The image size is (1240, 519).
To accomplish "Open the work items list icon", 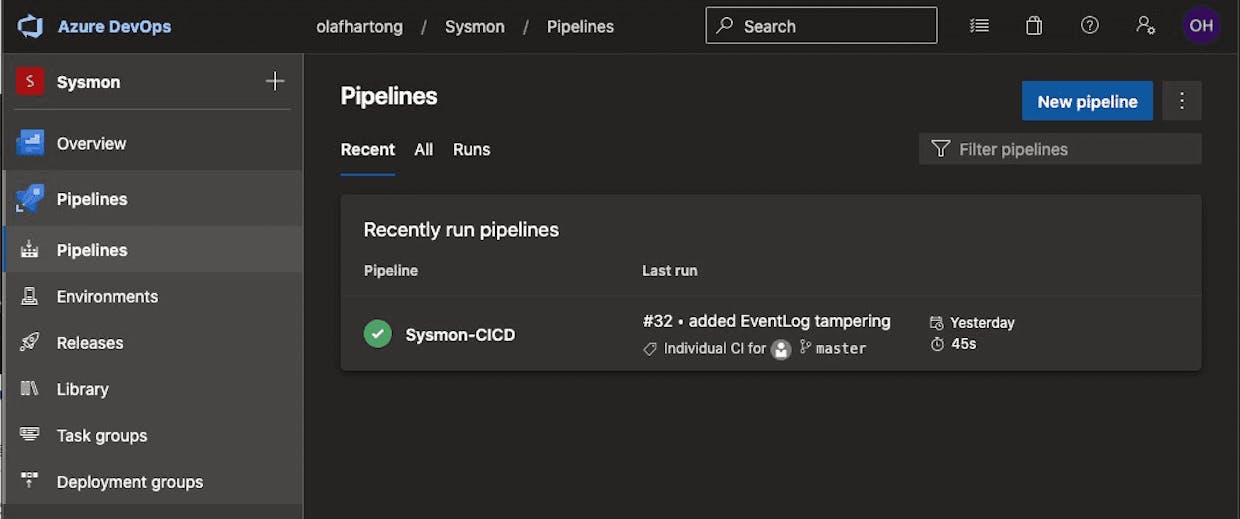I will (979, 26).
